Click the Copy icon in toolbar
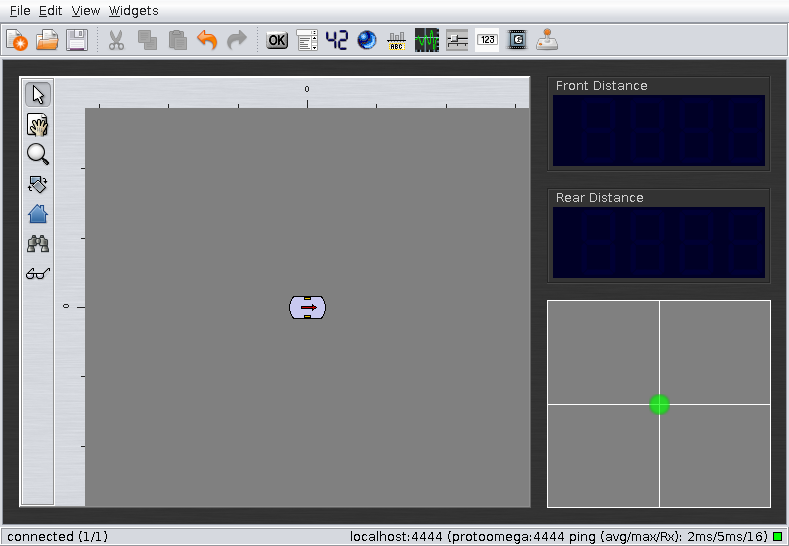Image resolution: width=789 pixels, height=546 pixels. pyautogui.click(x=147, y=40)
